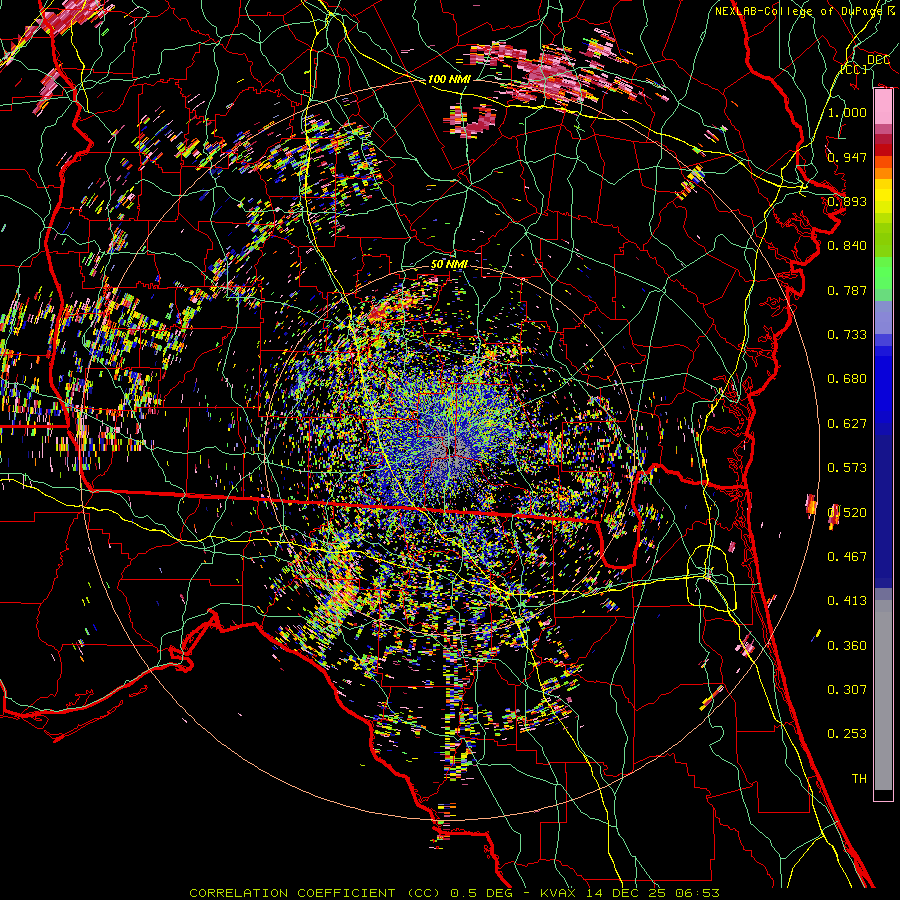Click the 14 DEC 25 date in caption

point(626,893)
